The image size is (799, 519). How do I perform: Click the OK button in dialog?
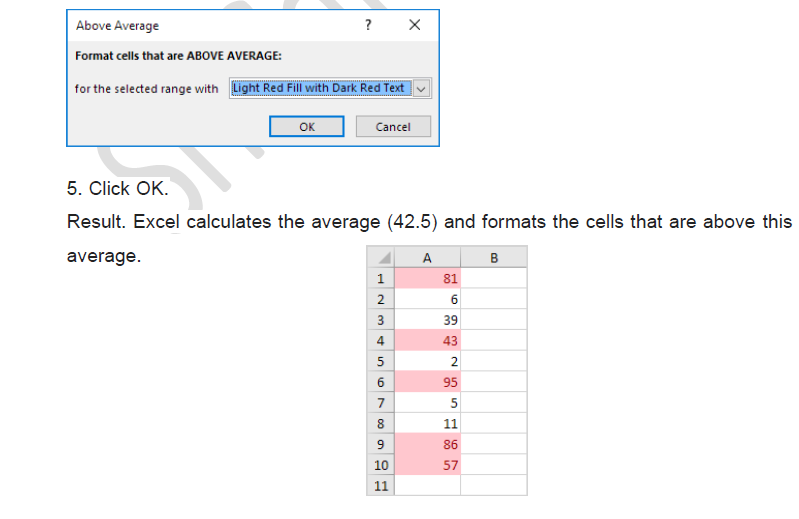307,127
